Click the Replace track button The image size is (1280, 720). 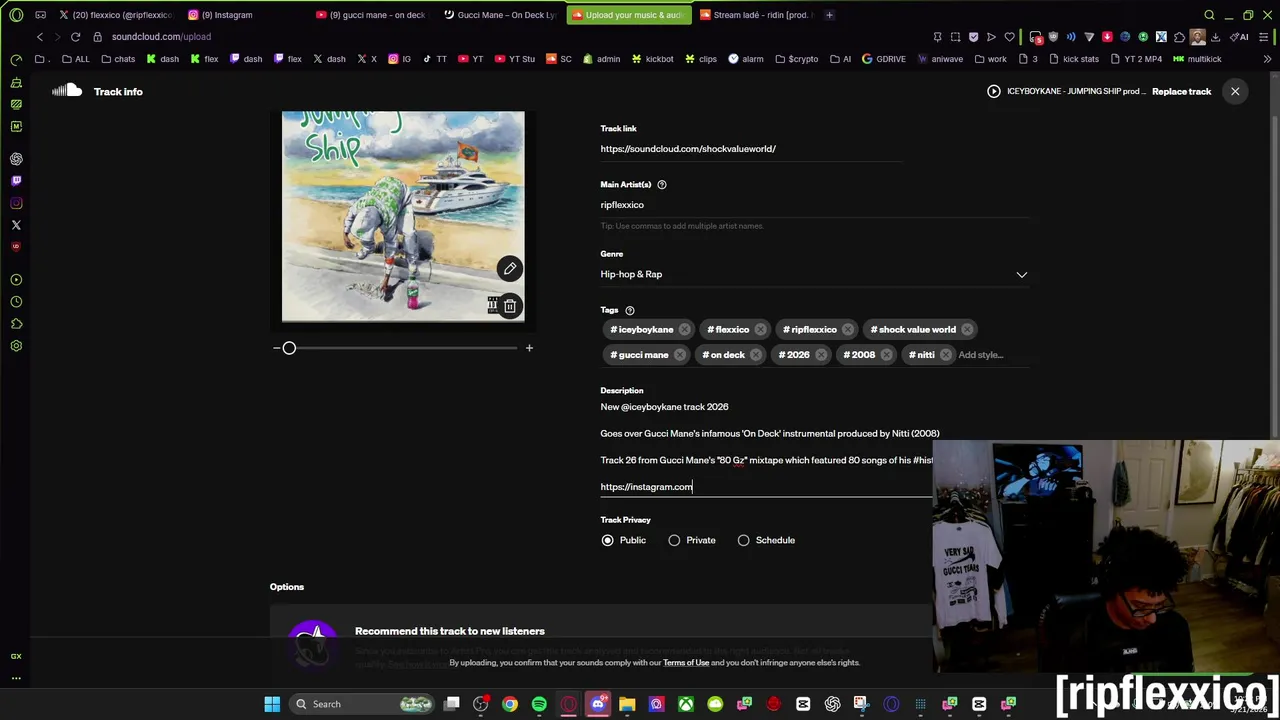(x=1181, y=91)
